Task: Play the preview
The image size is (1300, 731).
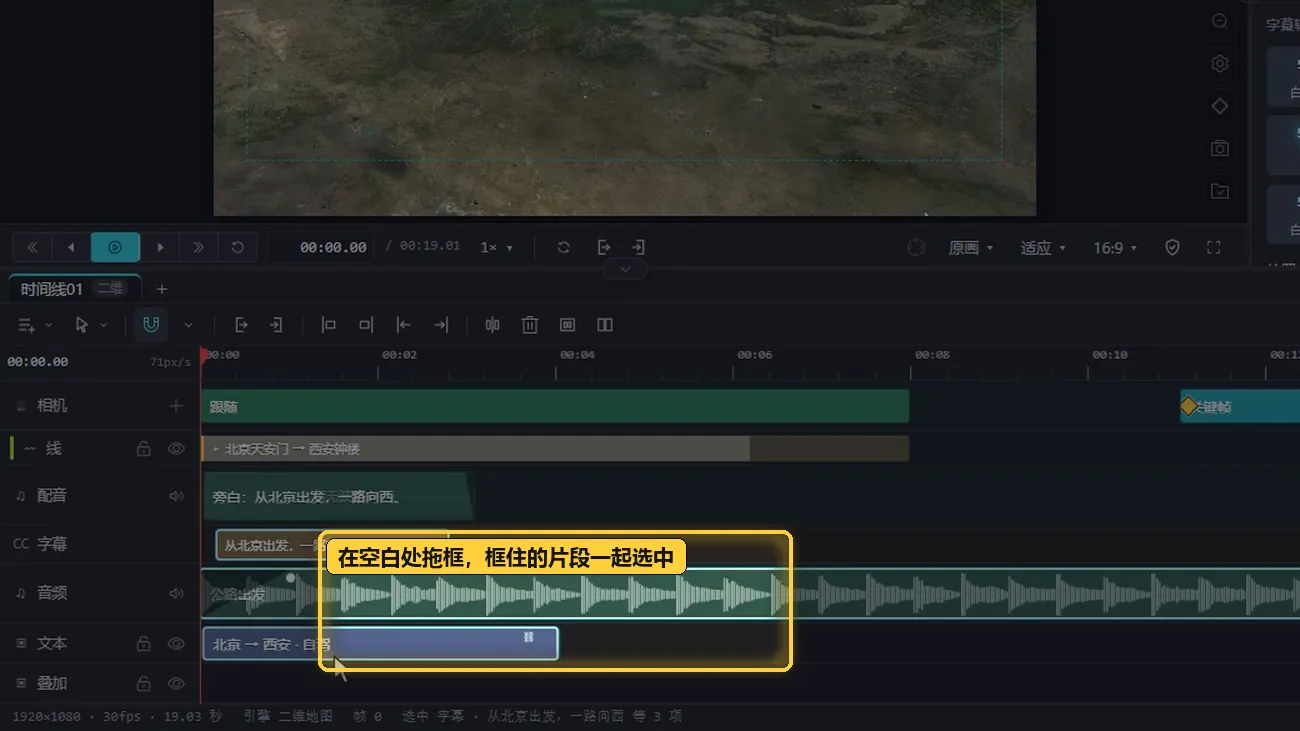Action: 115,247
